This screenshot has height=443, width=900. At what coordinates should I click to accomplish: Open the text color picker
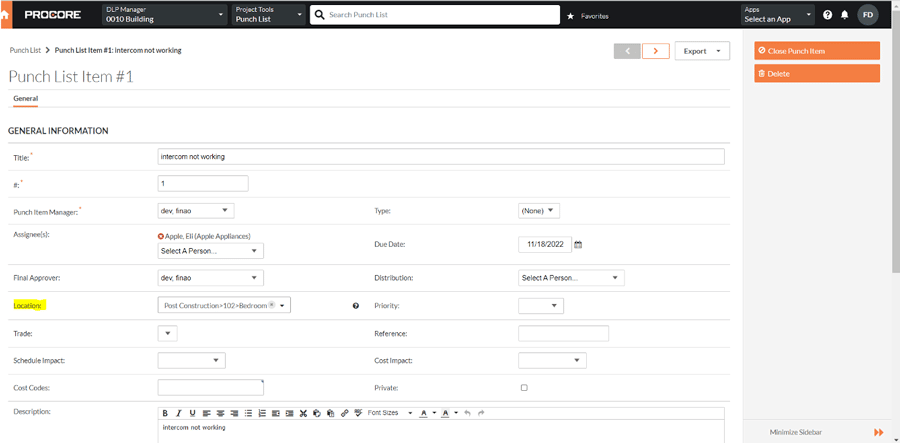(x=428, y=413)
